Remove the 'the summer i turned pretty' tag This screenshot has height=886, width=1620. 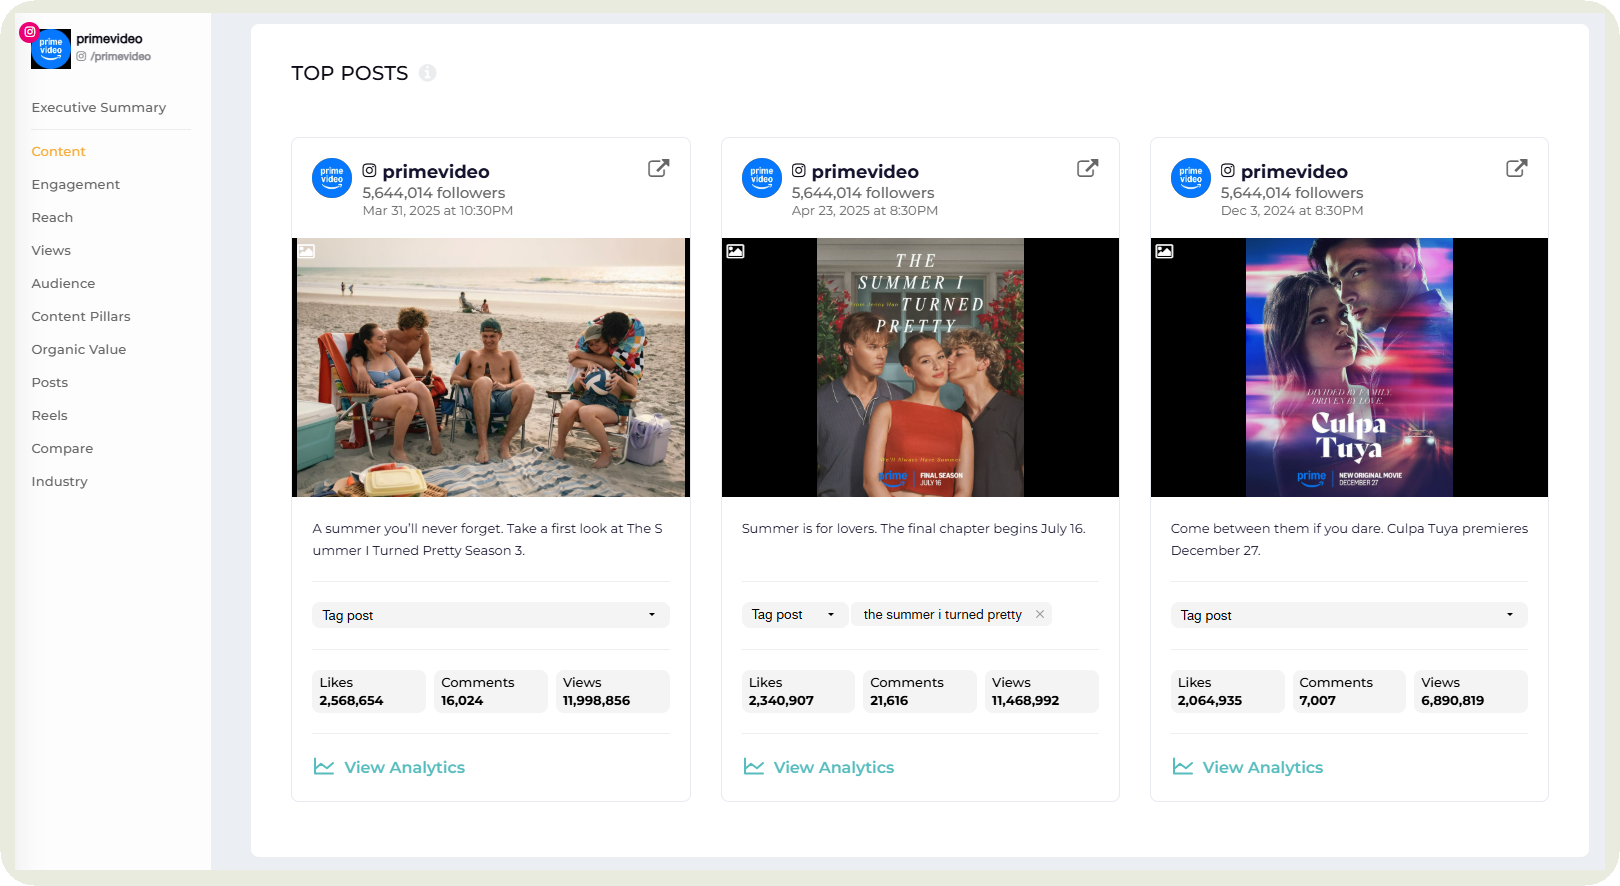coord(1040,614)
